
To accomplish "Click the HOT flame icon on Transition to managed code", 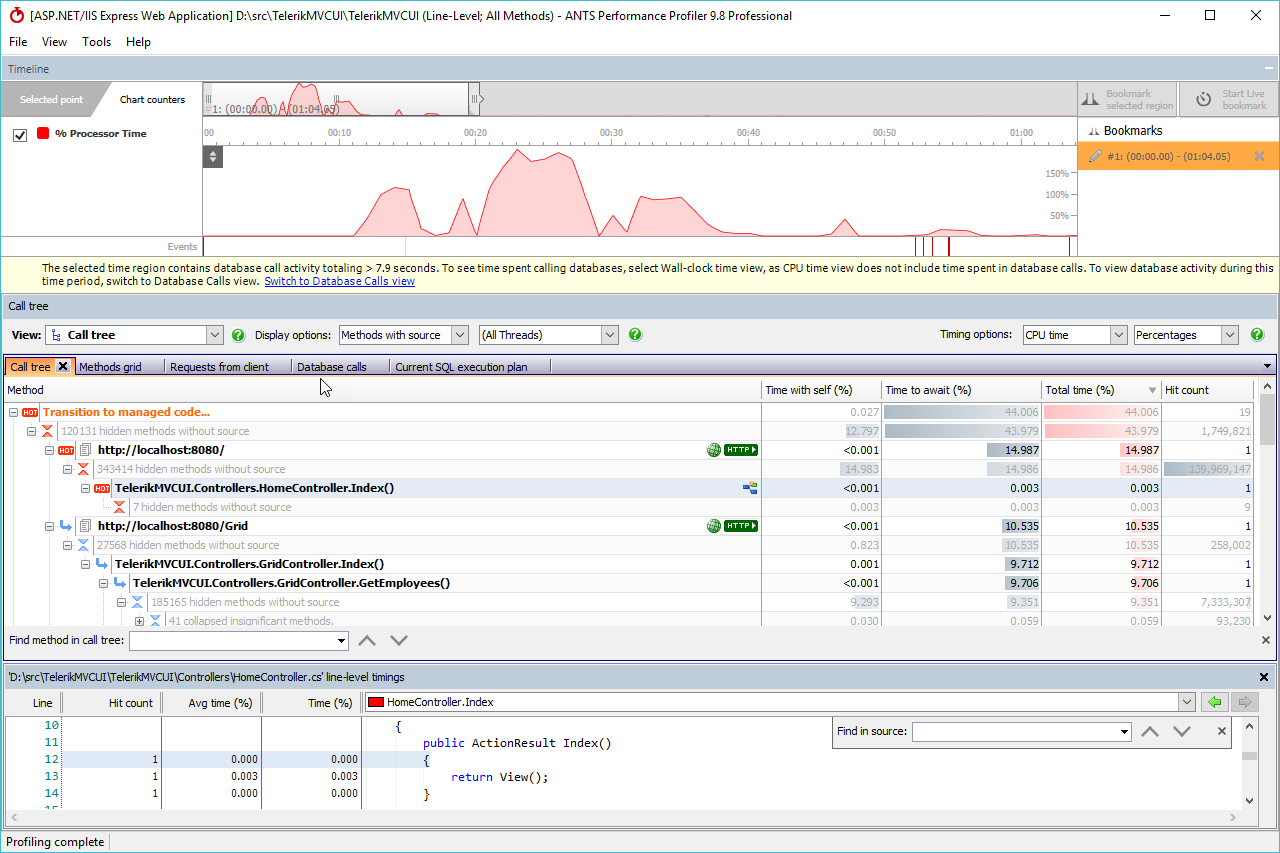I will [x=30, y=411].
